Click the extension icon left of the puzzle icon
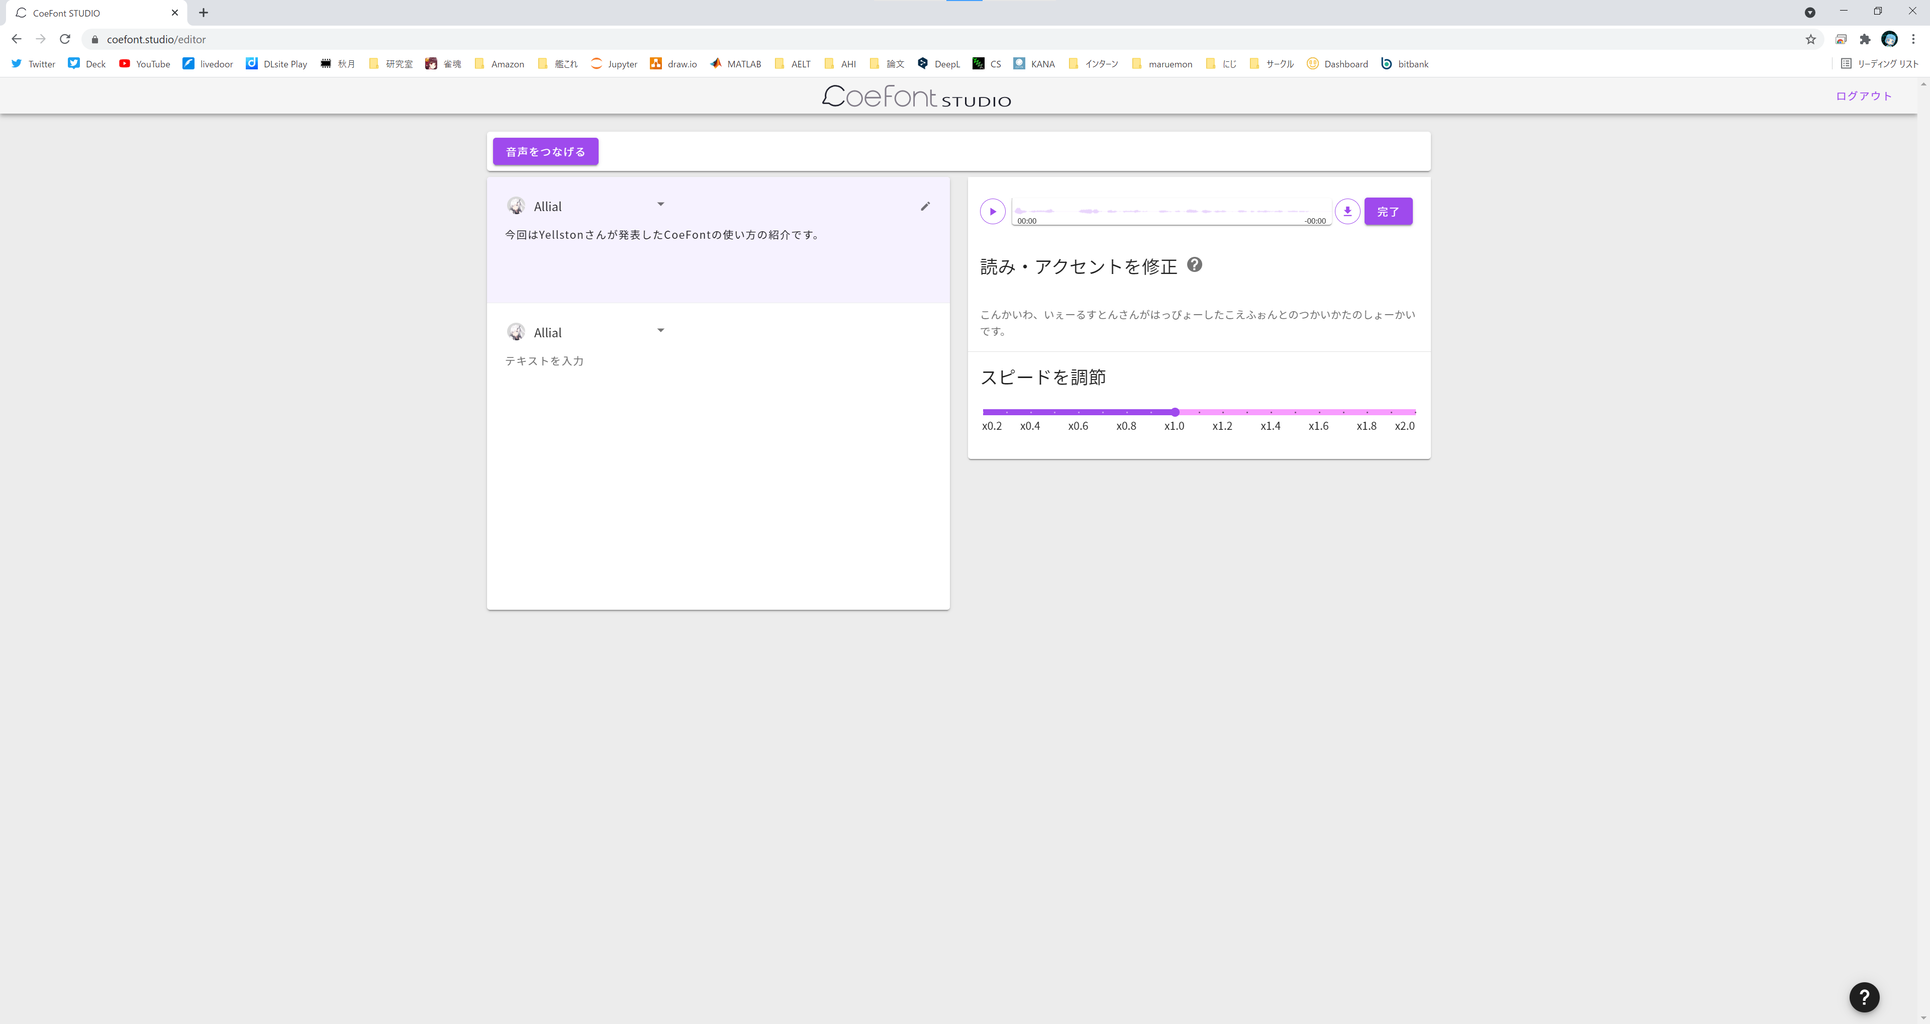 pos(1841,39)
